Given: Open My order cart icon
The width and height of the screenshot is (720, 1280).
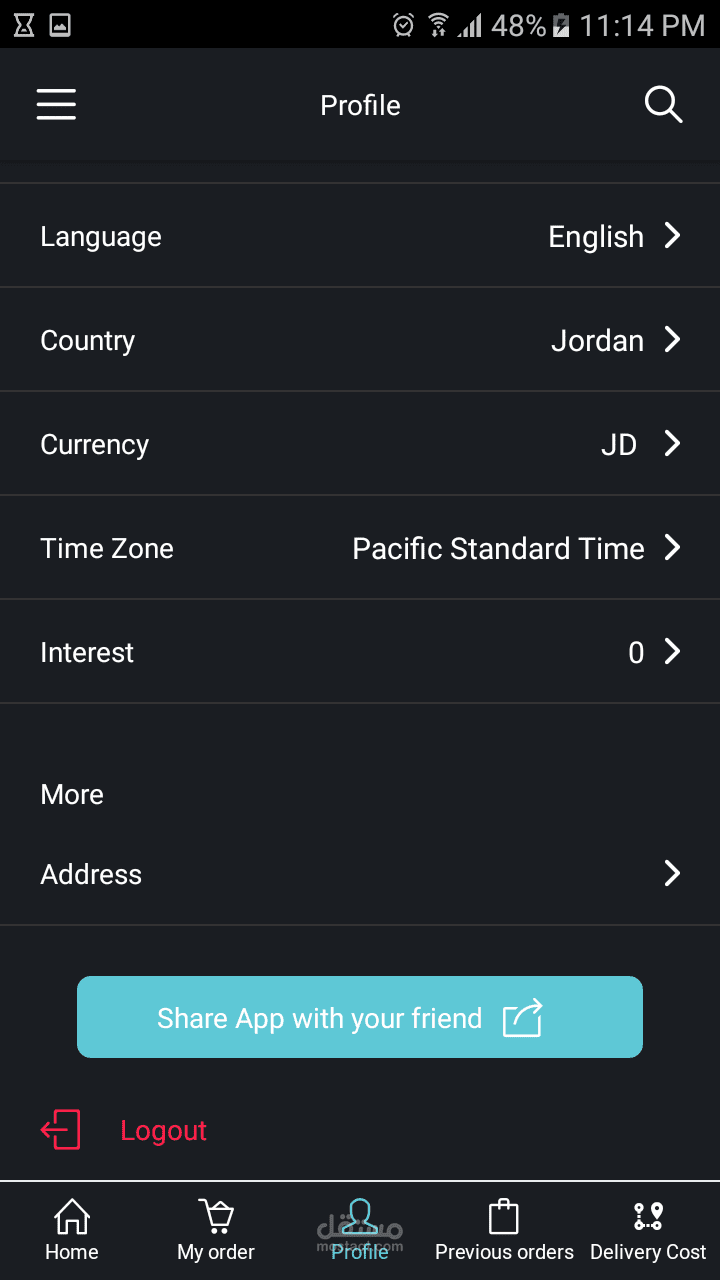Looking at the screenshot, I should [x=216, y=1217].
